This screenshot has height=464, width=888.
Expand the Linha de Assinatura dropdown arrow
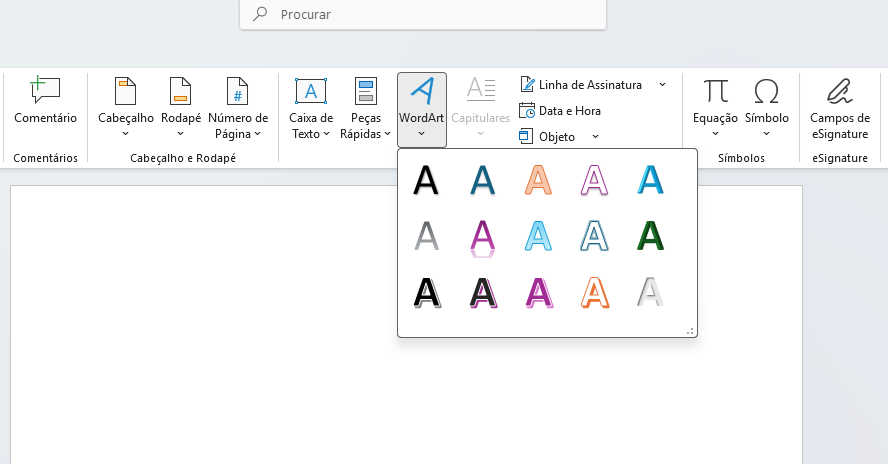coord(662,85)
